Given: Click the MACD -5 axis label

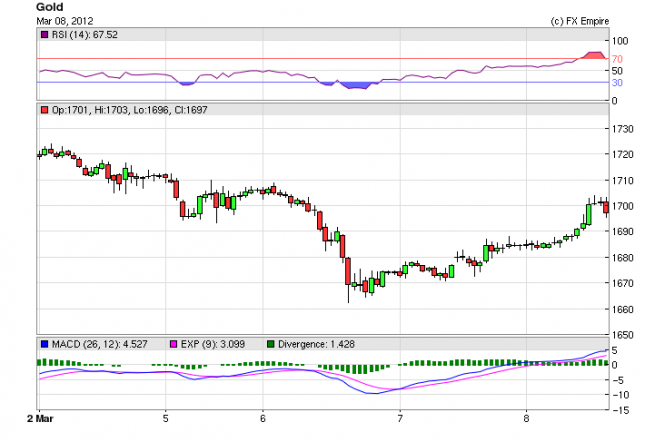Looking at the screenshot, I should click(618, 380).
